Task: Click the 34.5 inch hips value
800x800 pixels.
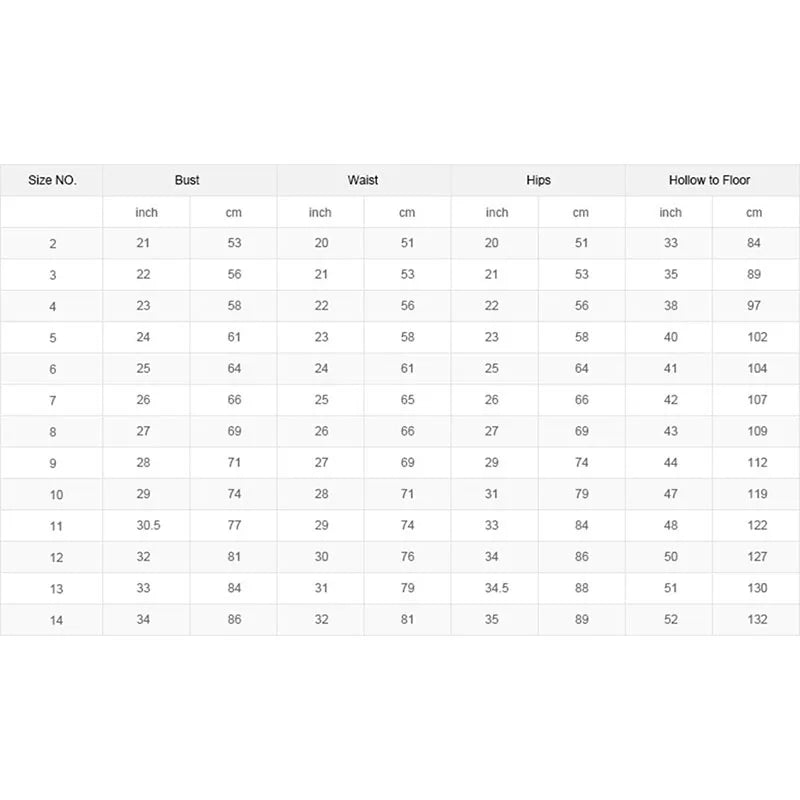Action: click(x=496, y=588)
